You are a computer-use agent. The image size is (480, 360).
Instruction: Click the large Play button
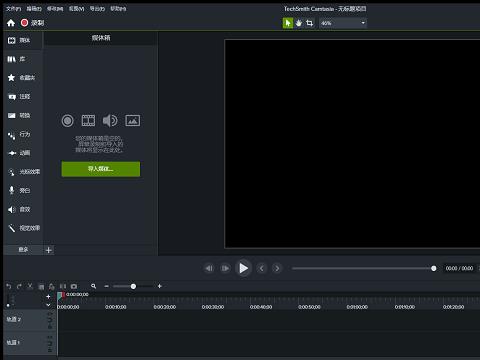point(243,268)
